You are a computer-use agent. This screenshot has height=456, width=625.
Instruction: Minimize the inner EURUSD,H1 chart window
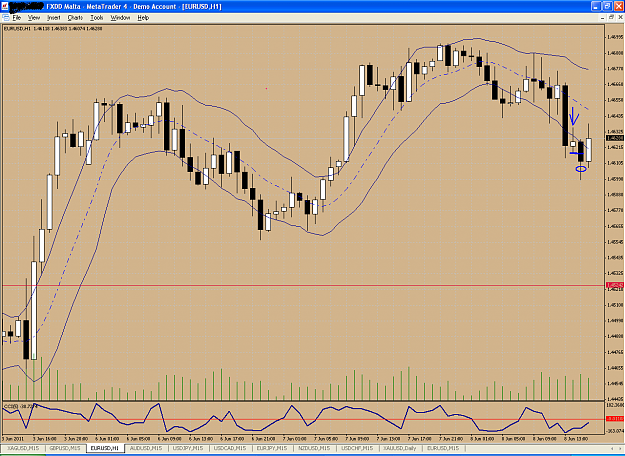[x=602, y=18]
